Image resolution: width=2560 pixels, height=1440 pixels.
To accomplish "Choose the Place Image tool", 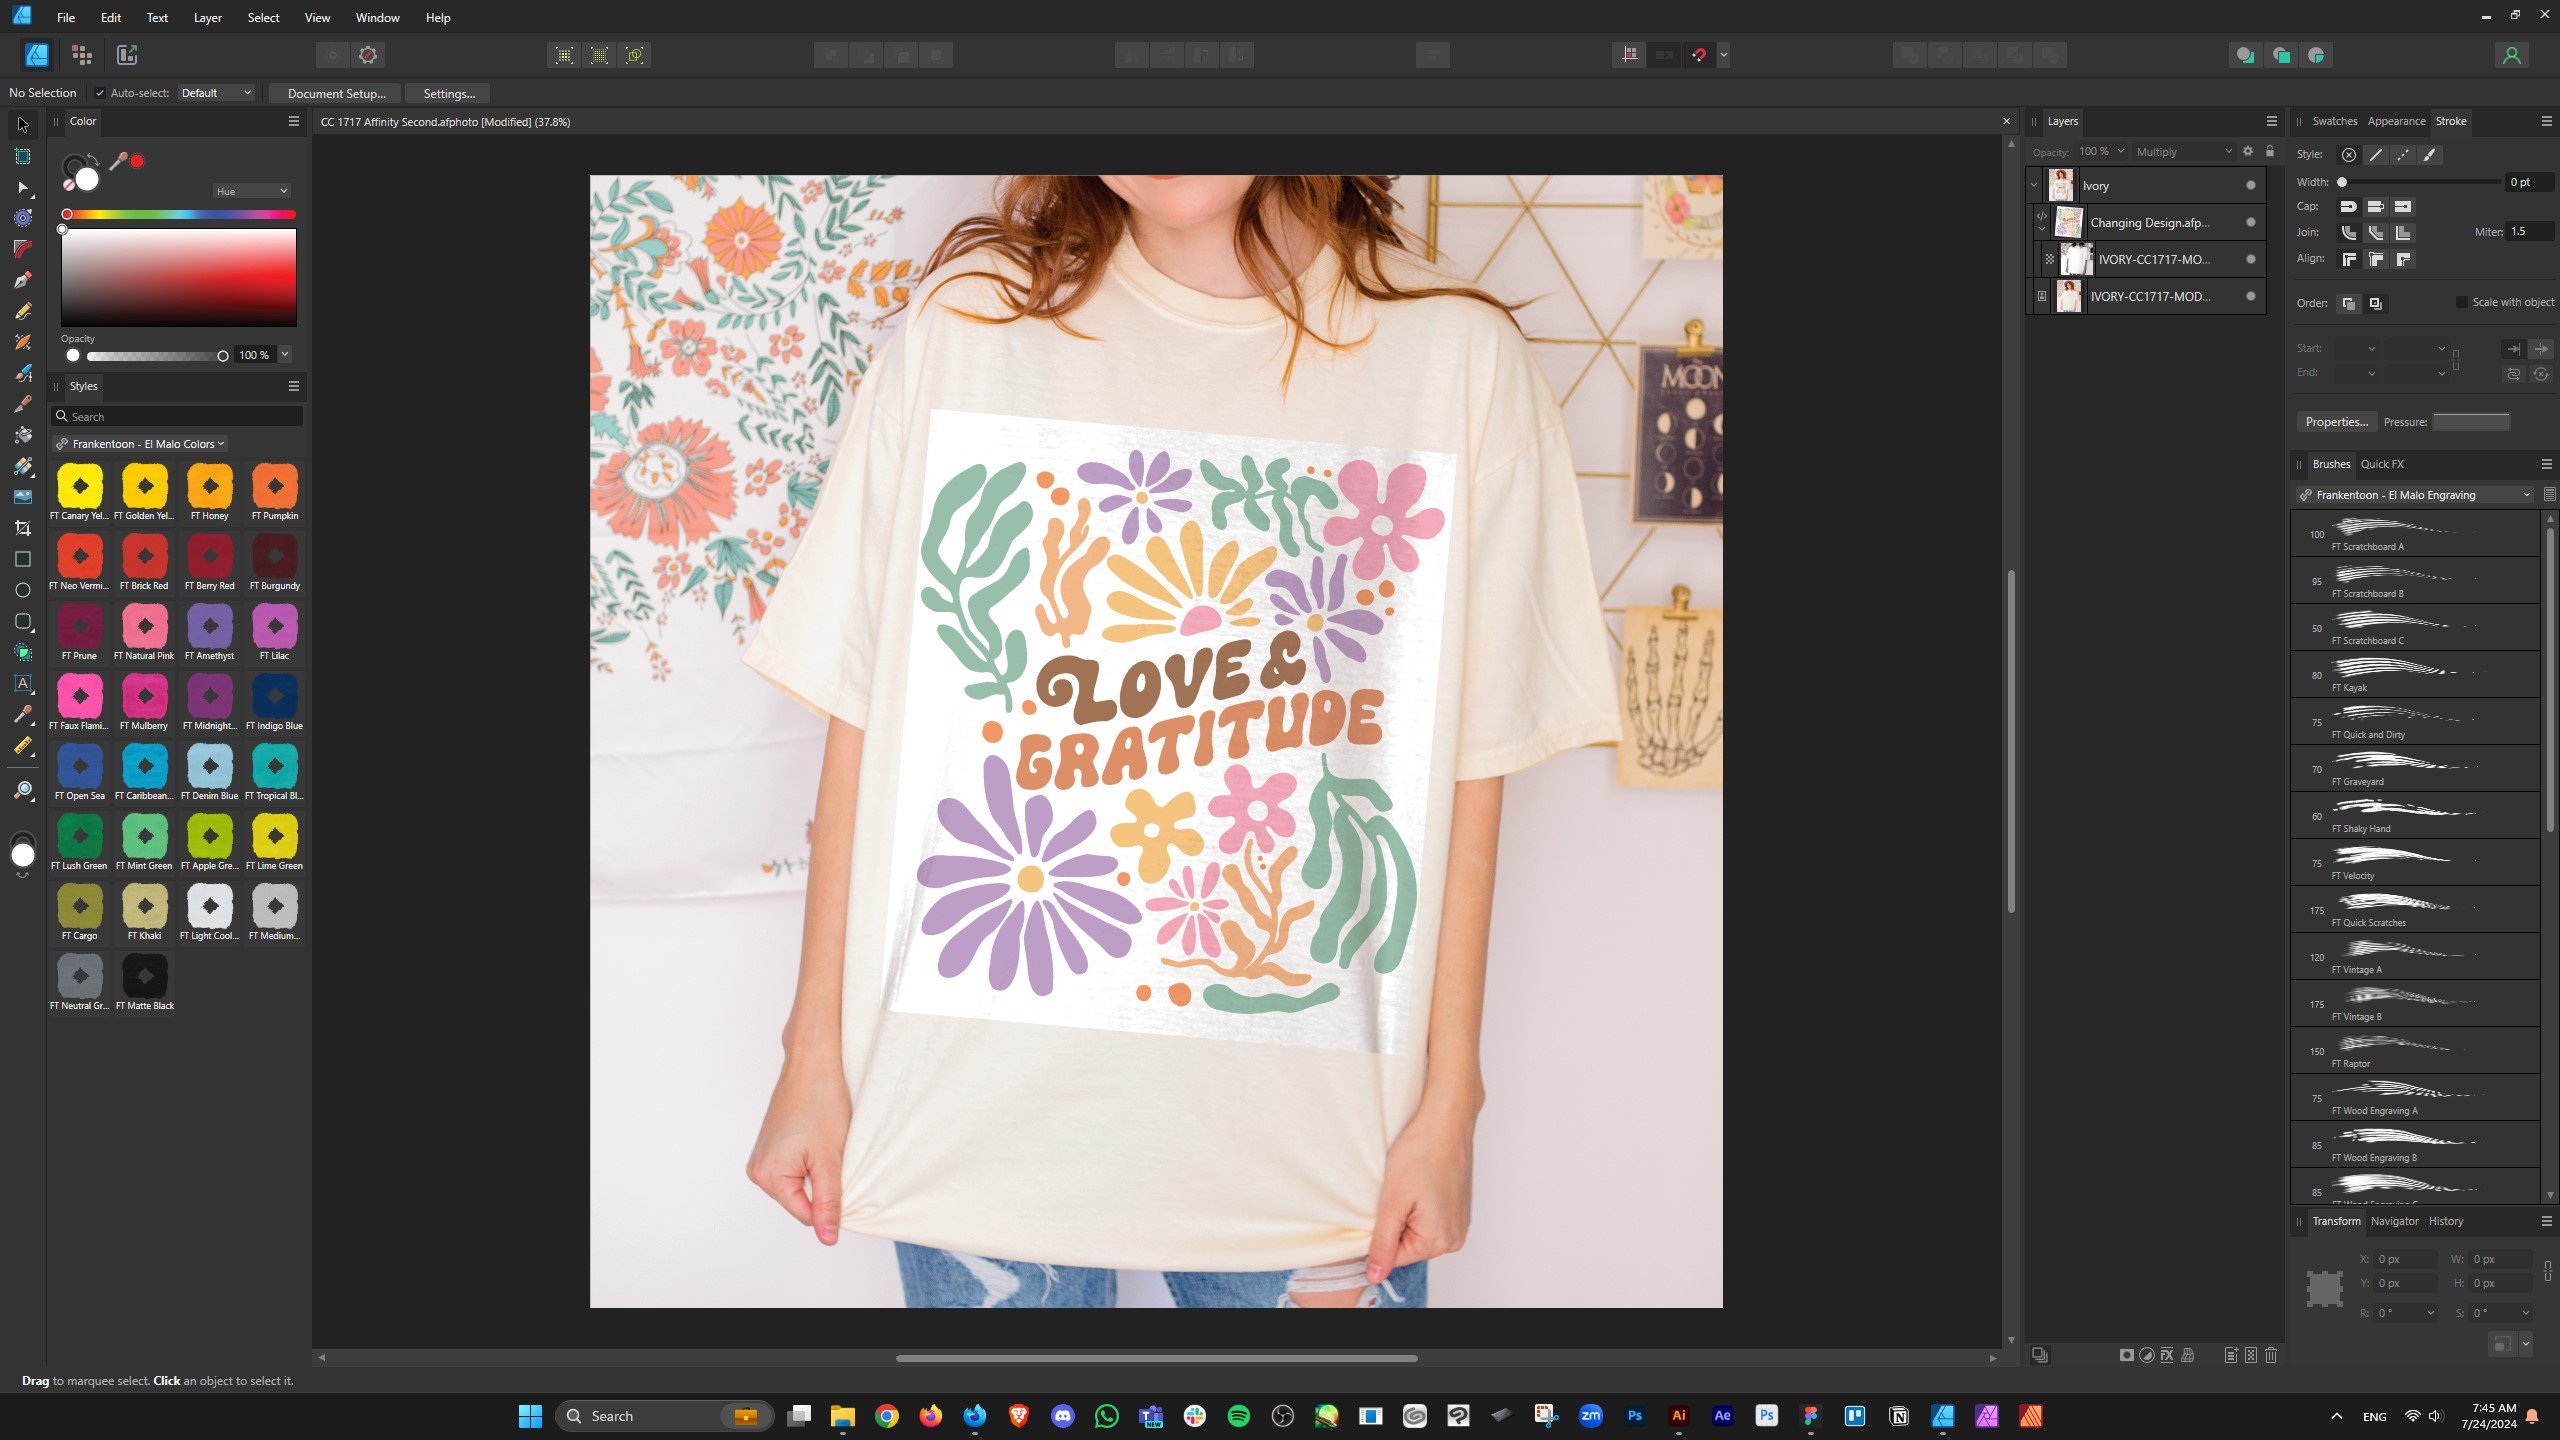I will 22,497.
